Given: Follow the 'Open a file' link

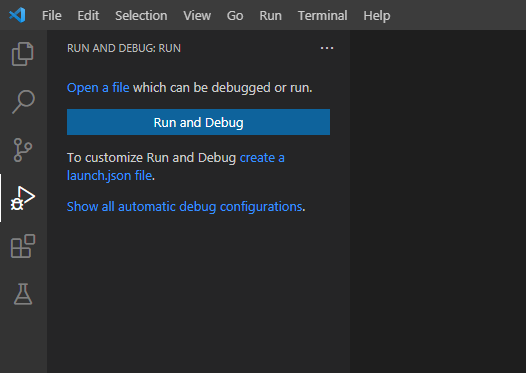Looking at the screenshot, I should coord(98,88).
